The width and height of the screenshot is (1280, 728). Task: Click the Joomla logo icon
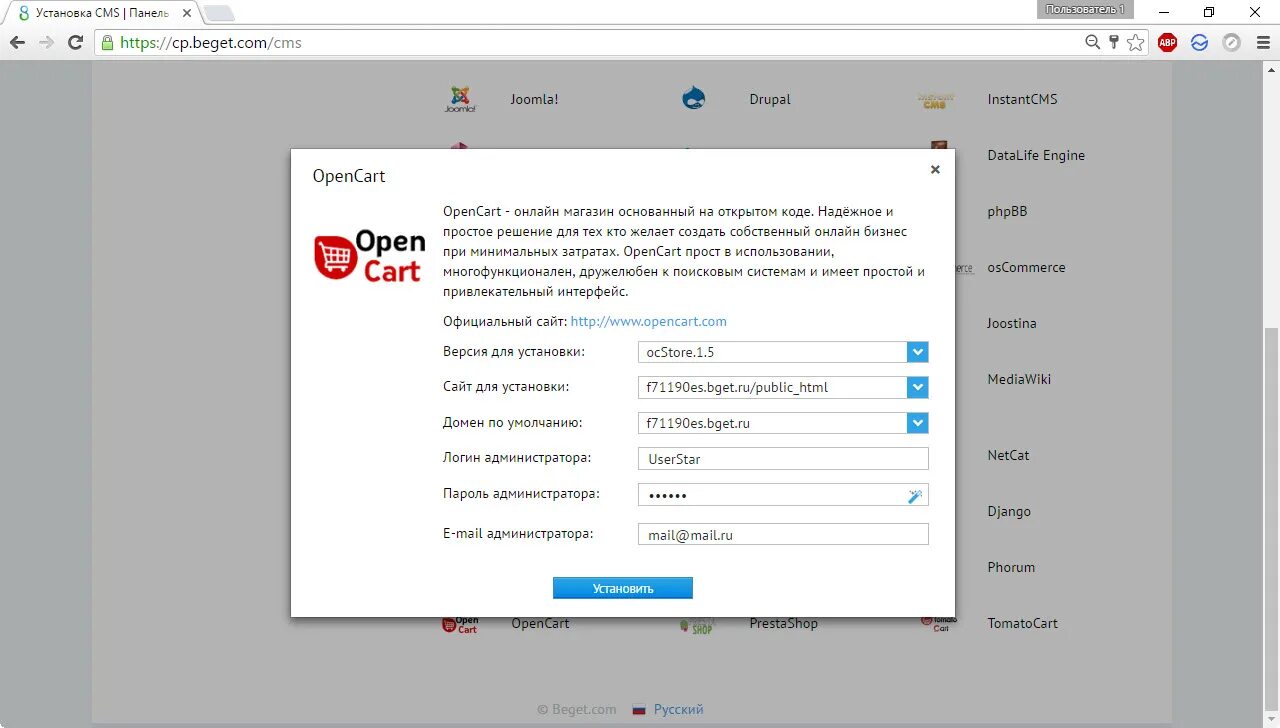point(460,99)
